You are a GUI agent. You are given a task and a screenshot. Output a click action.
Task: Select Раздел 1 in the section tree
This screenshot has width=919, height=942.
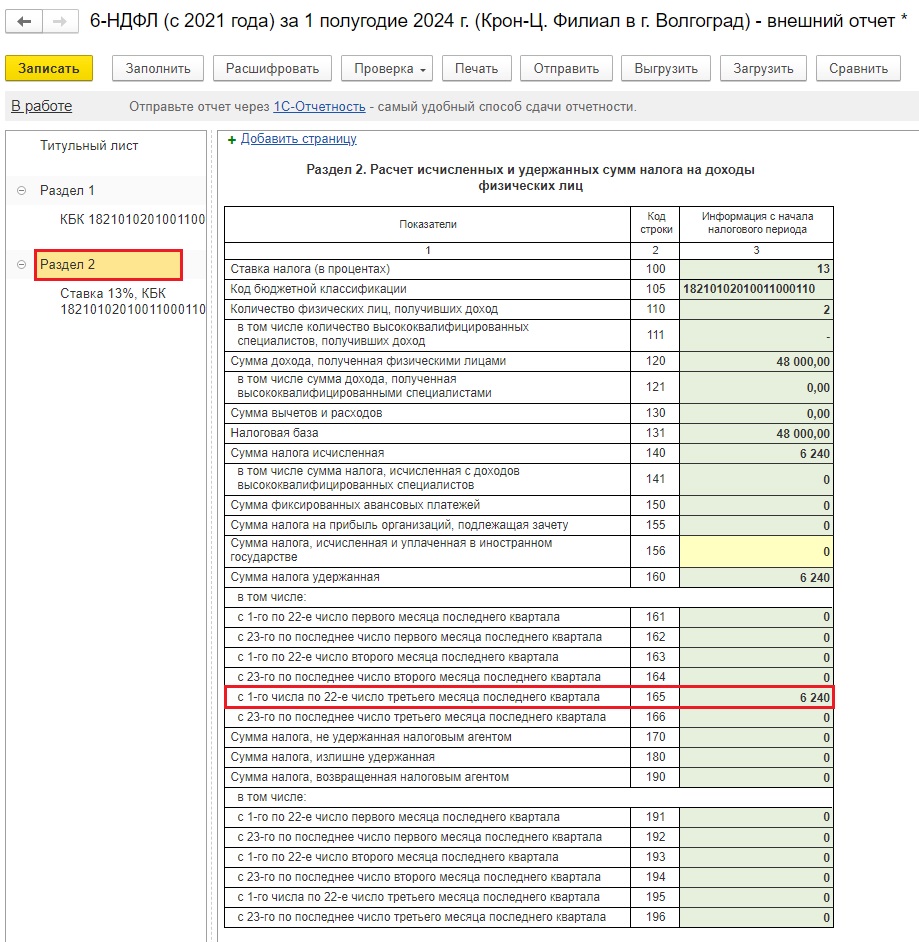[67, 190]
